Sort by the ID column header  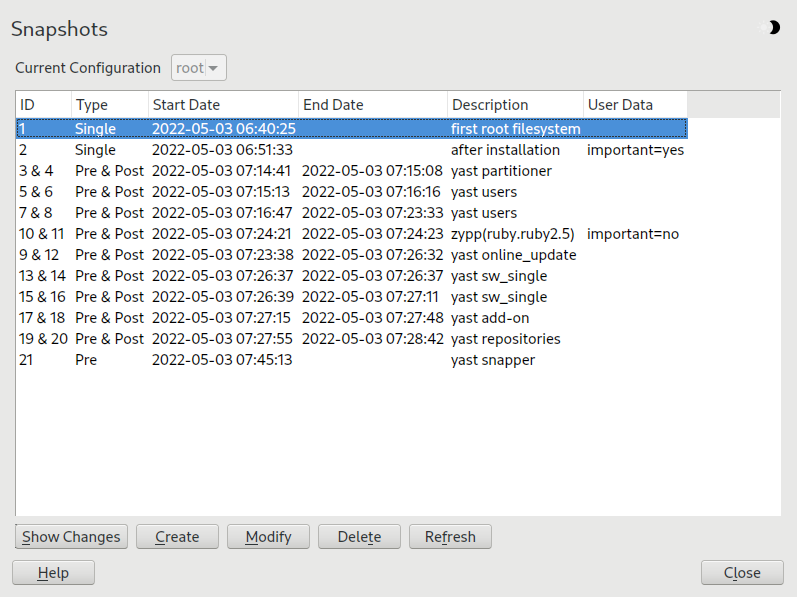43,104
